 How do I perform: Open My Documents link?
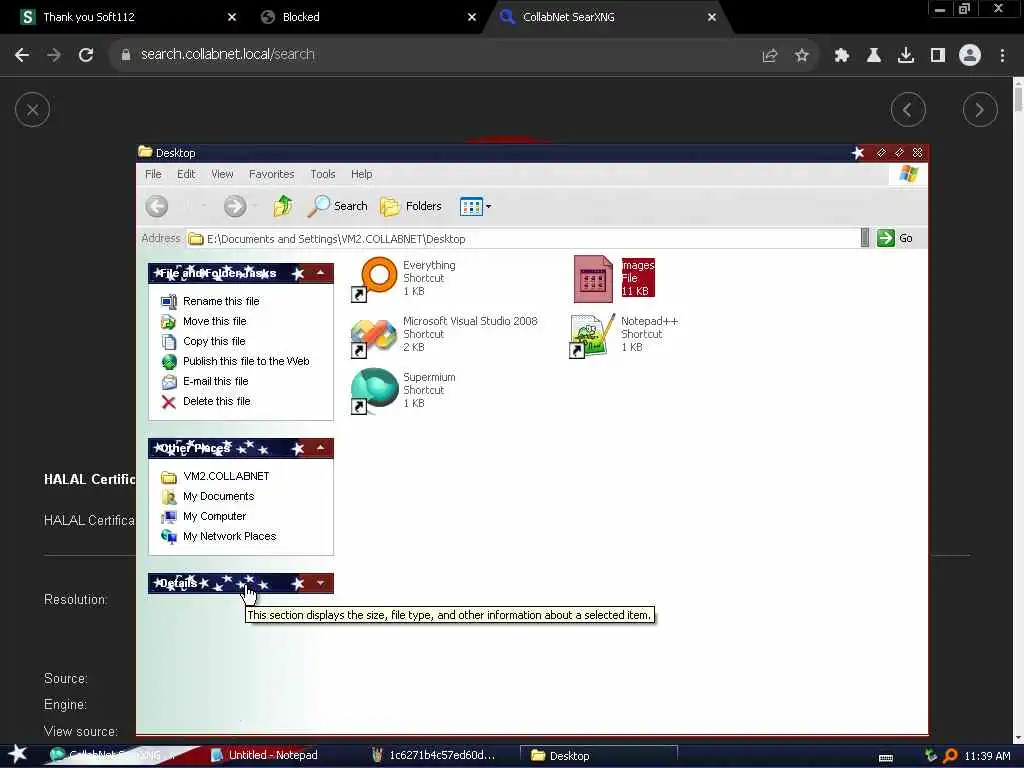tap(218, 496)
